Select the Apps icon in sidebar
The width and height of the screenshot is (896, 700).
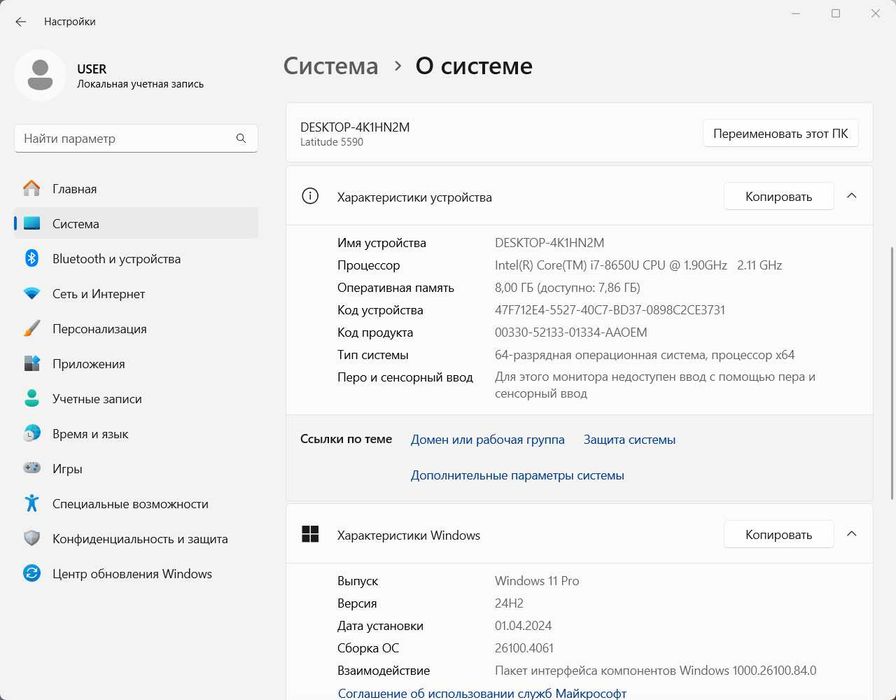[32, 364]
